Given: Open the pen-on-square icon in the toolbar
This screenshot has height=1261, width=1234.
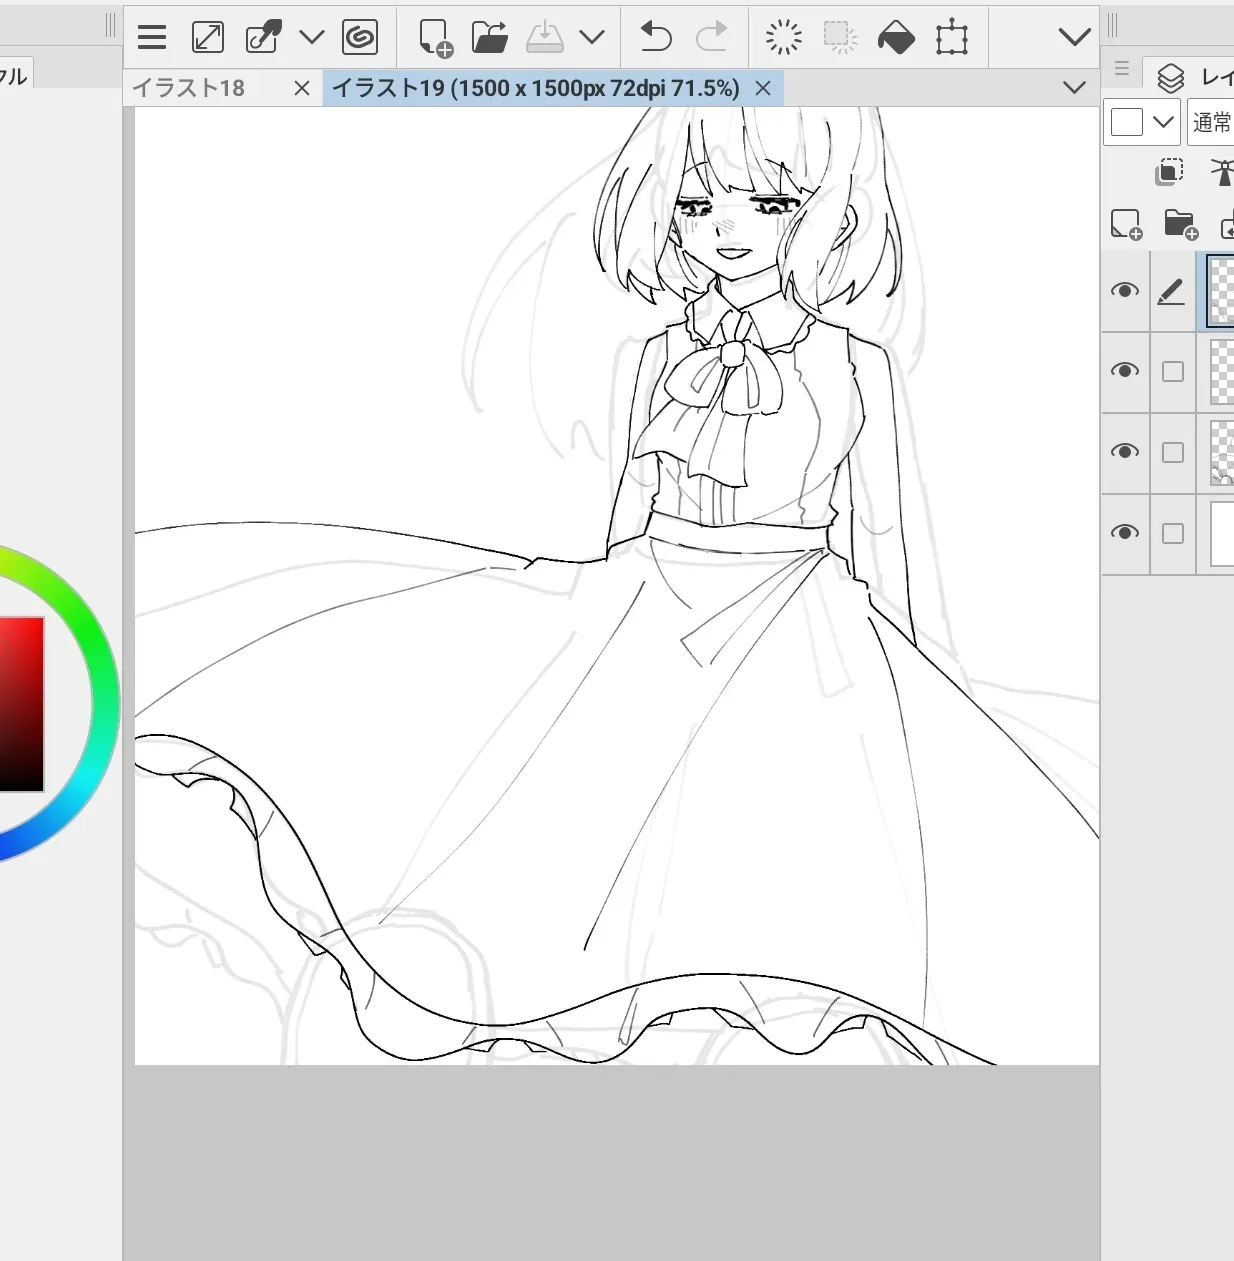Looking at the screenshot, I should coord(264,38).
